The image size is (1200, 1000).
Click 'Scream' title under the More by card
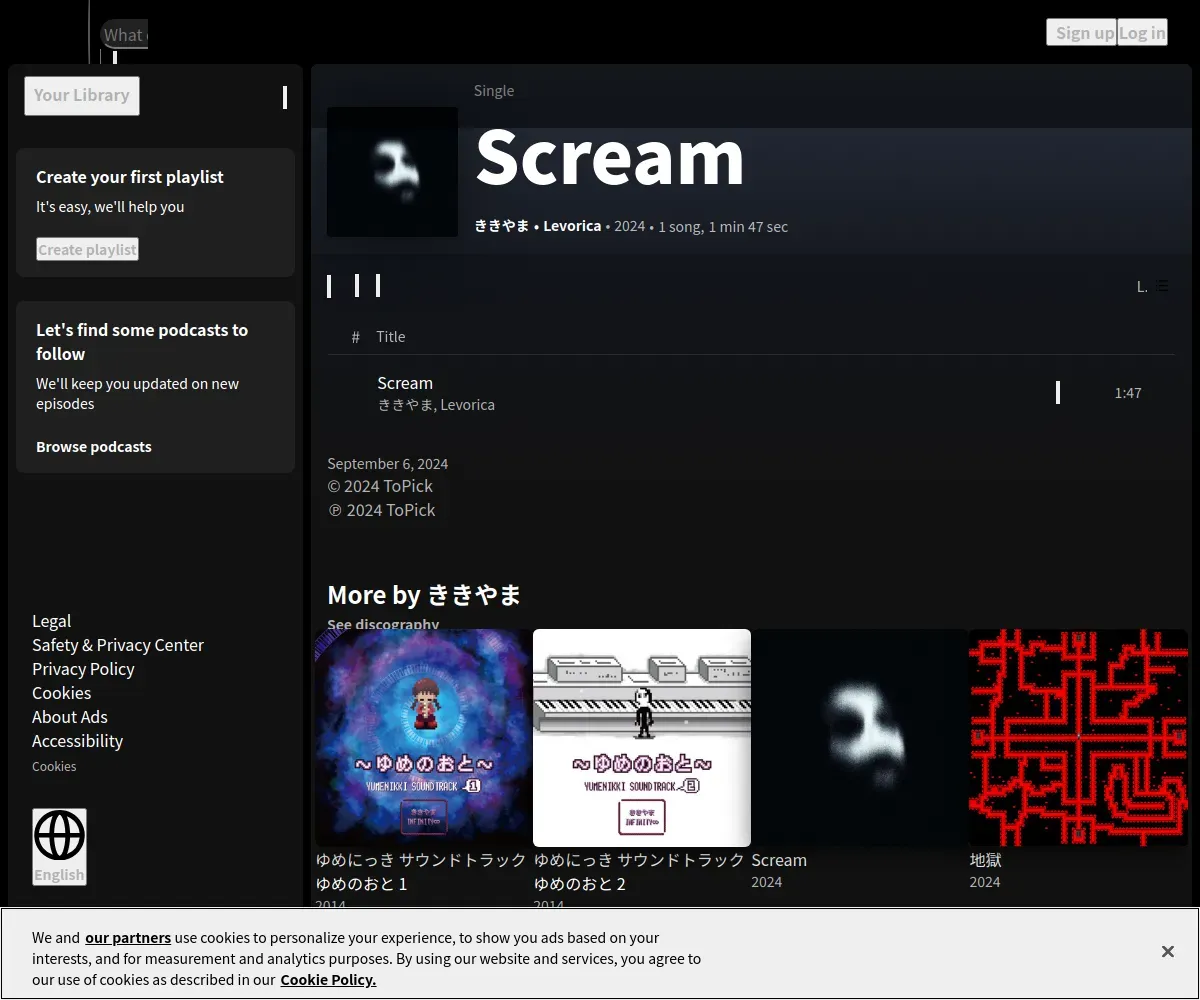point(779,860)
